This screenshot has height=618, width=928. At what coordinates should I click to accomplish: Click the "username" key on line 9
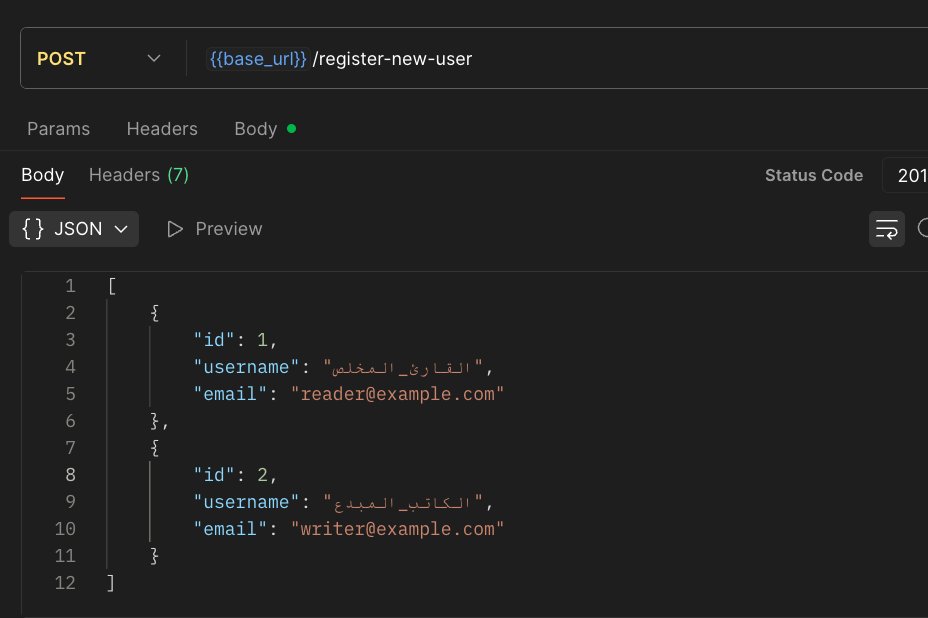[246, 502]
